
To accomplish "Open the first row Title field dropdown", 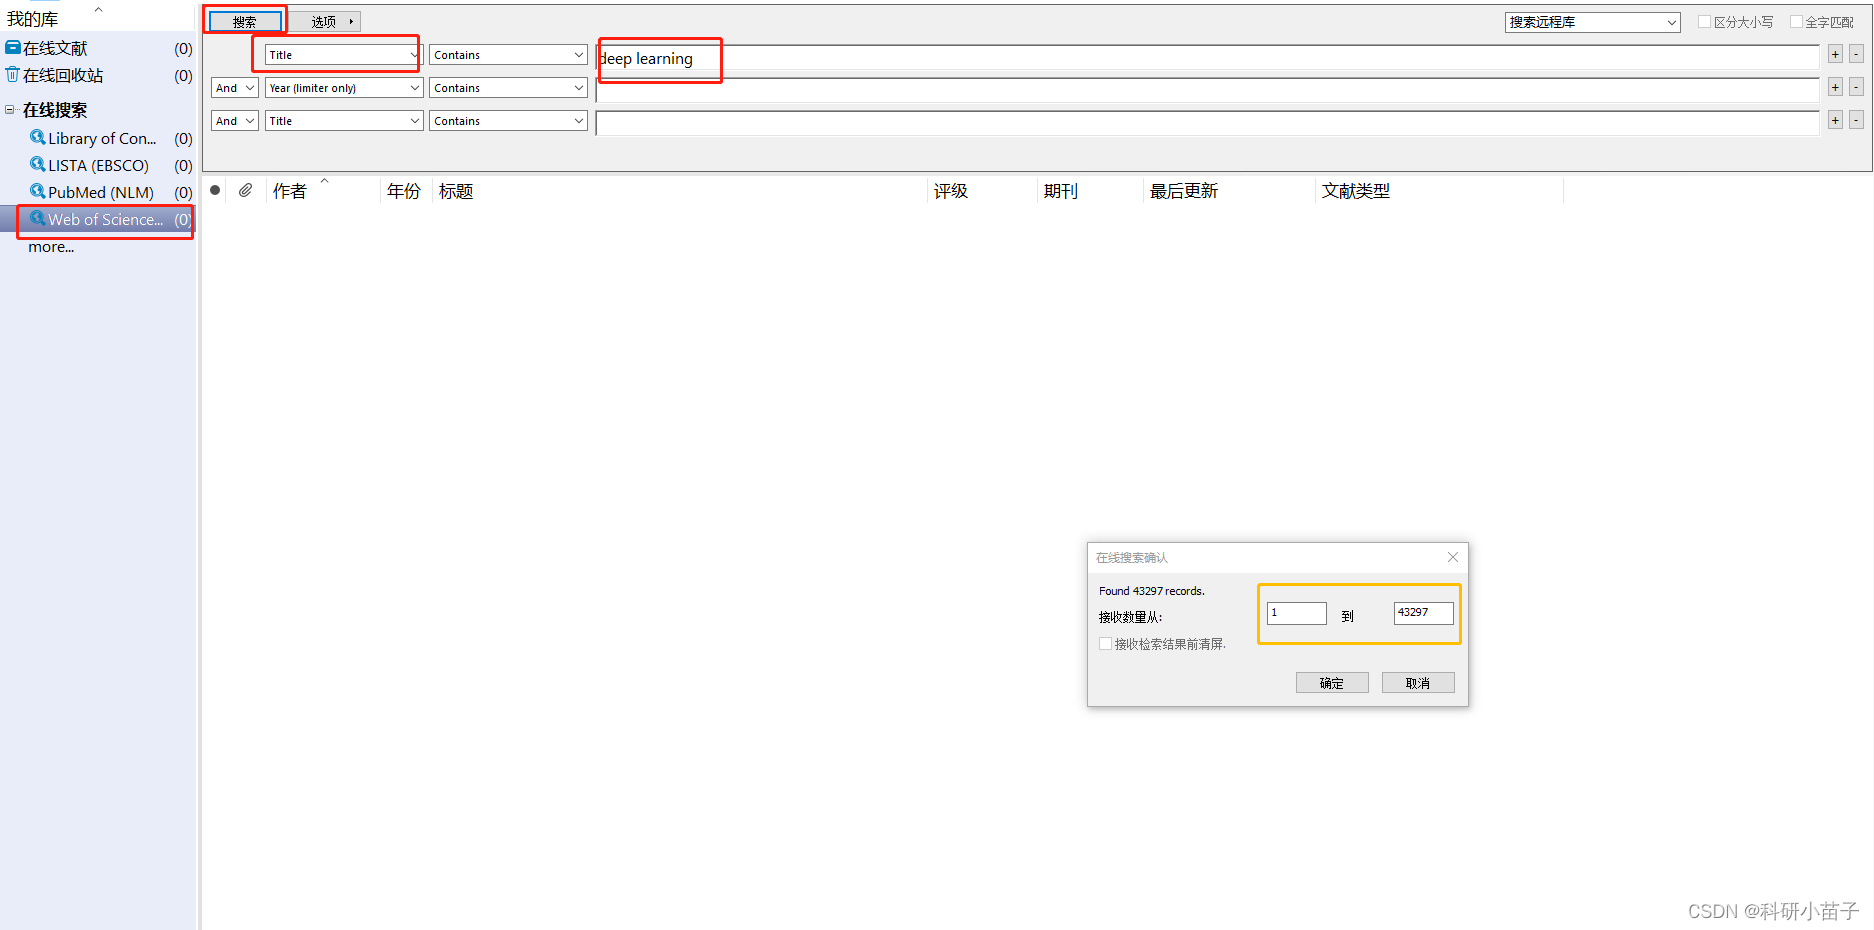I will coord(344,55).
